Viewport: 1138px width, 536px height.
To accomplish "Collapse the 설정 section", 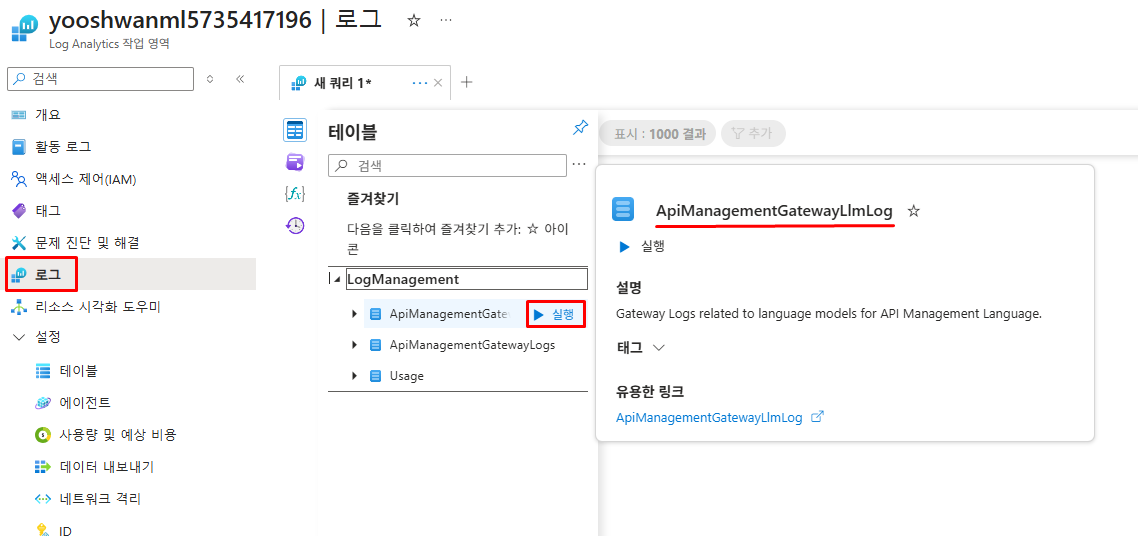I will pyautogui.click(x=19, y=337).
